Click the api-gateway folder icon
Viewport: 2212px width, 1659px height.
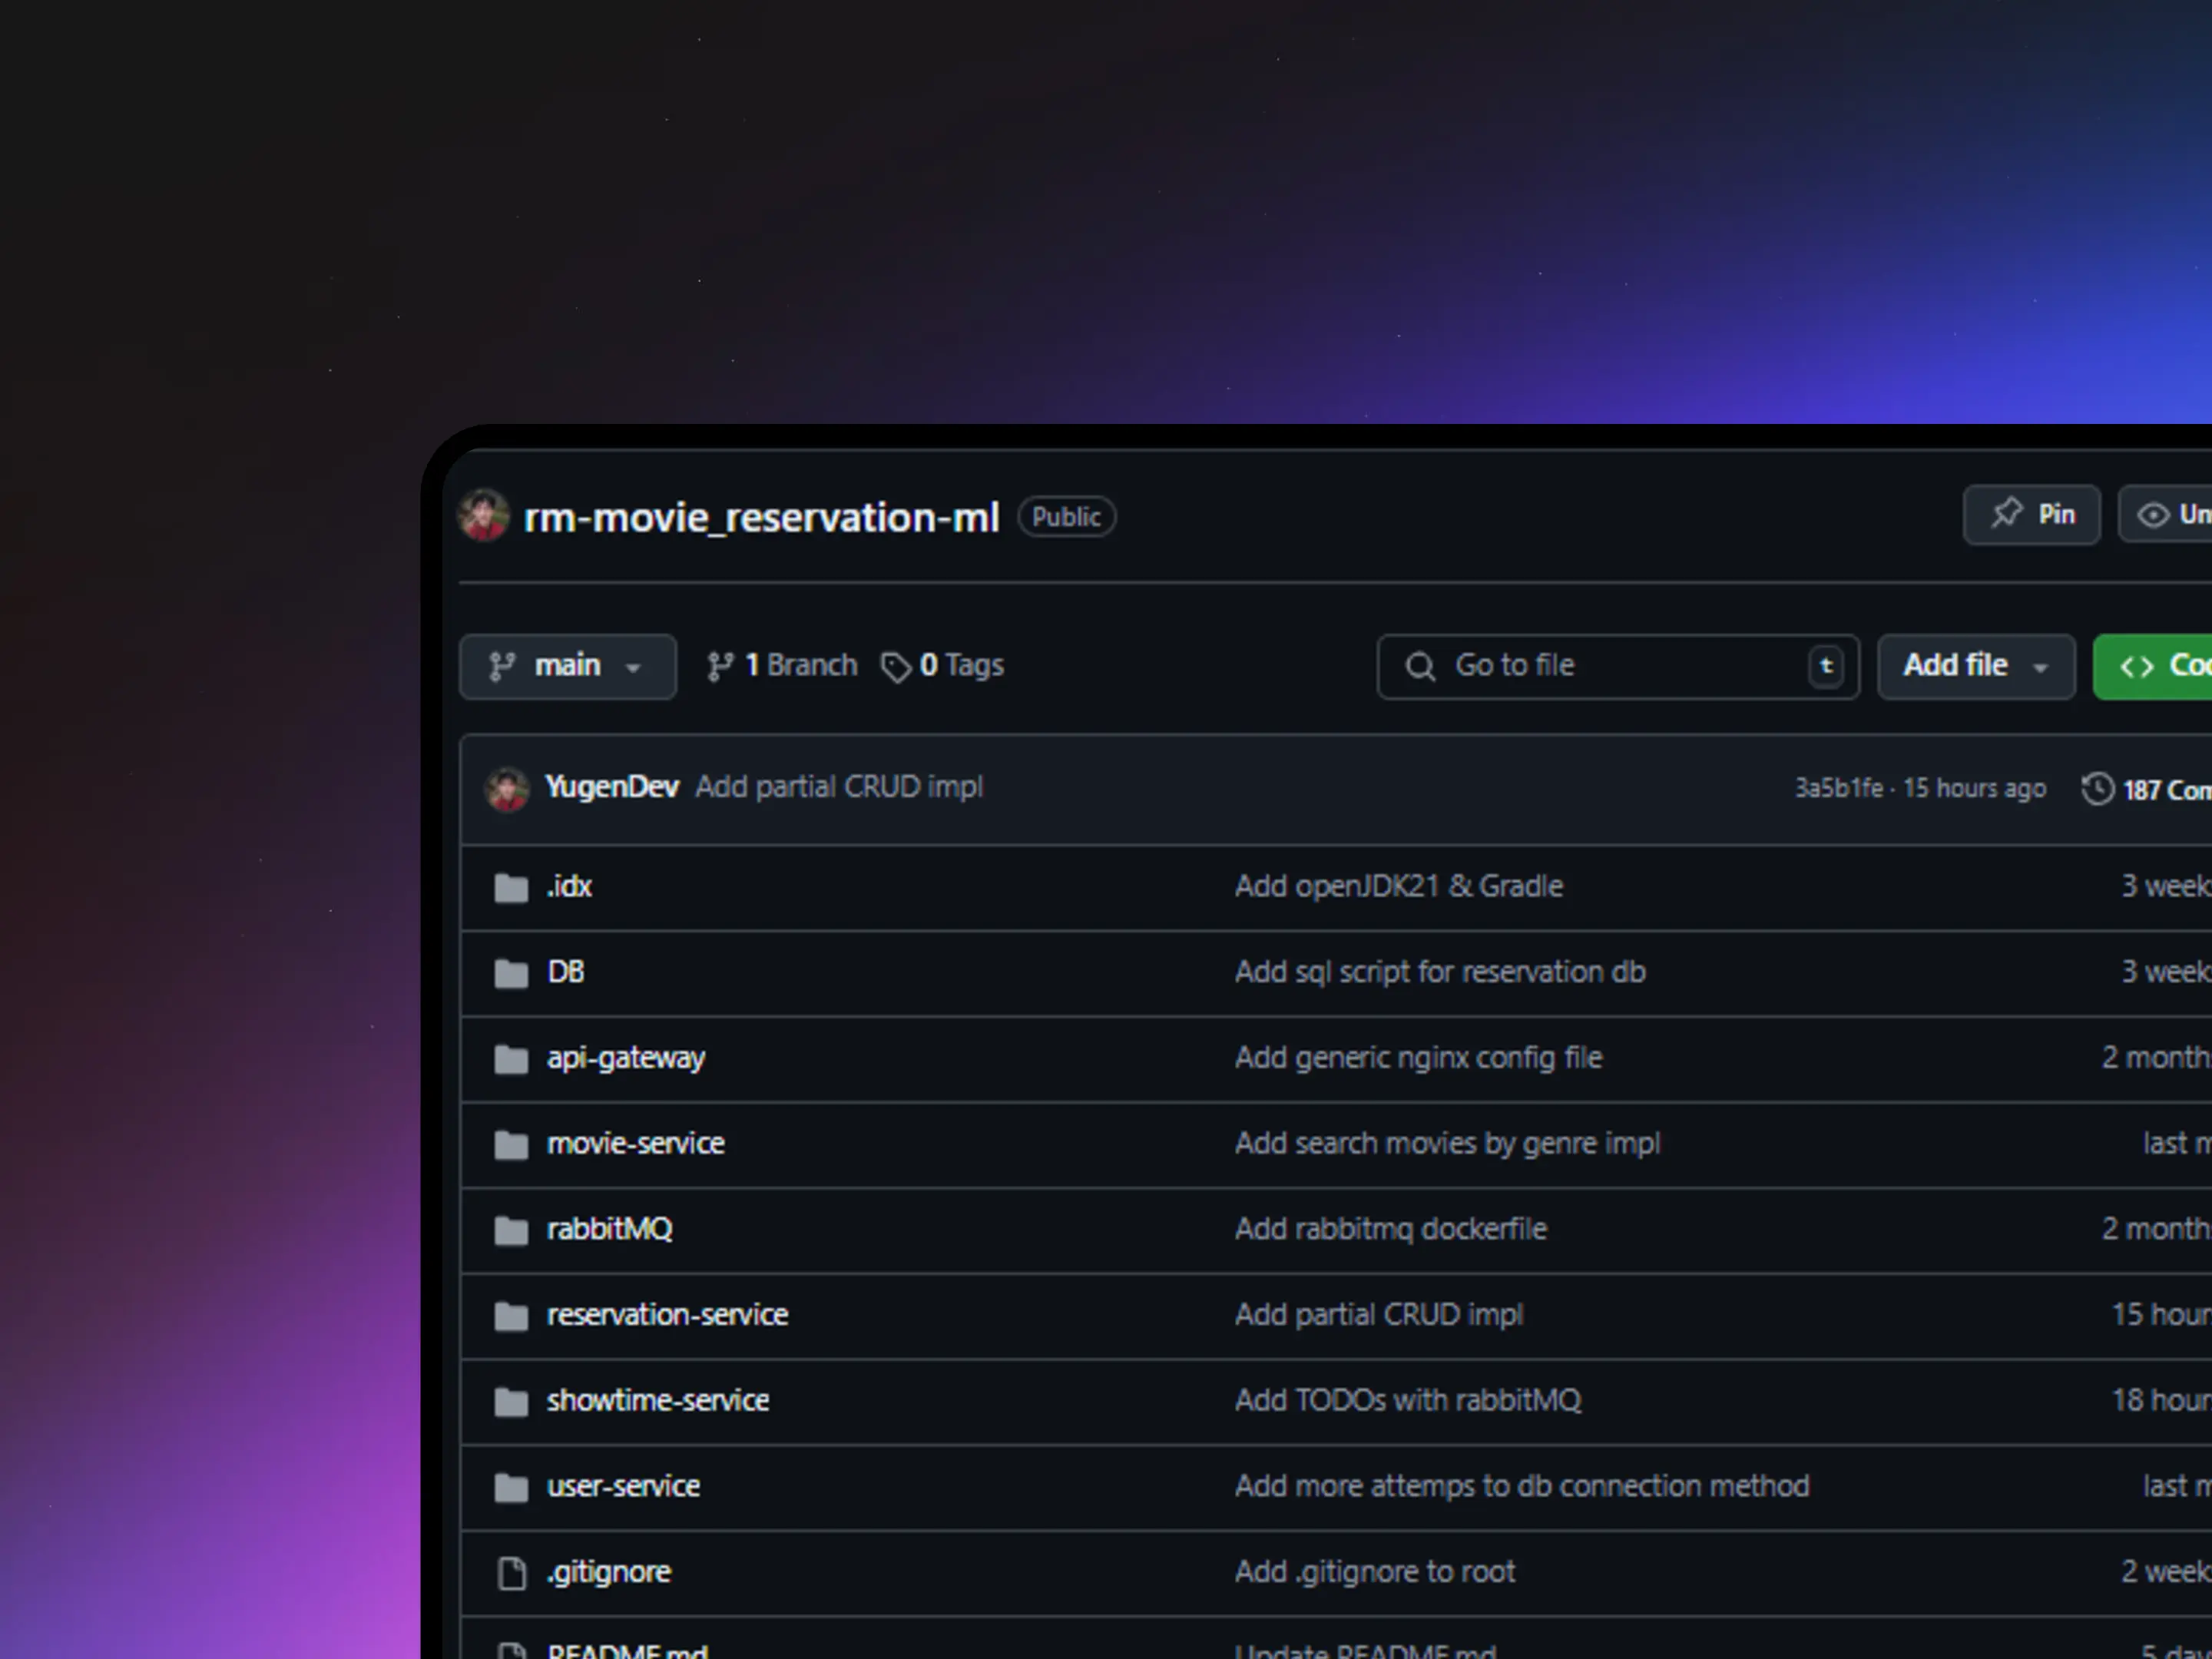click(511, 1059)
